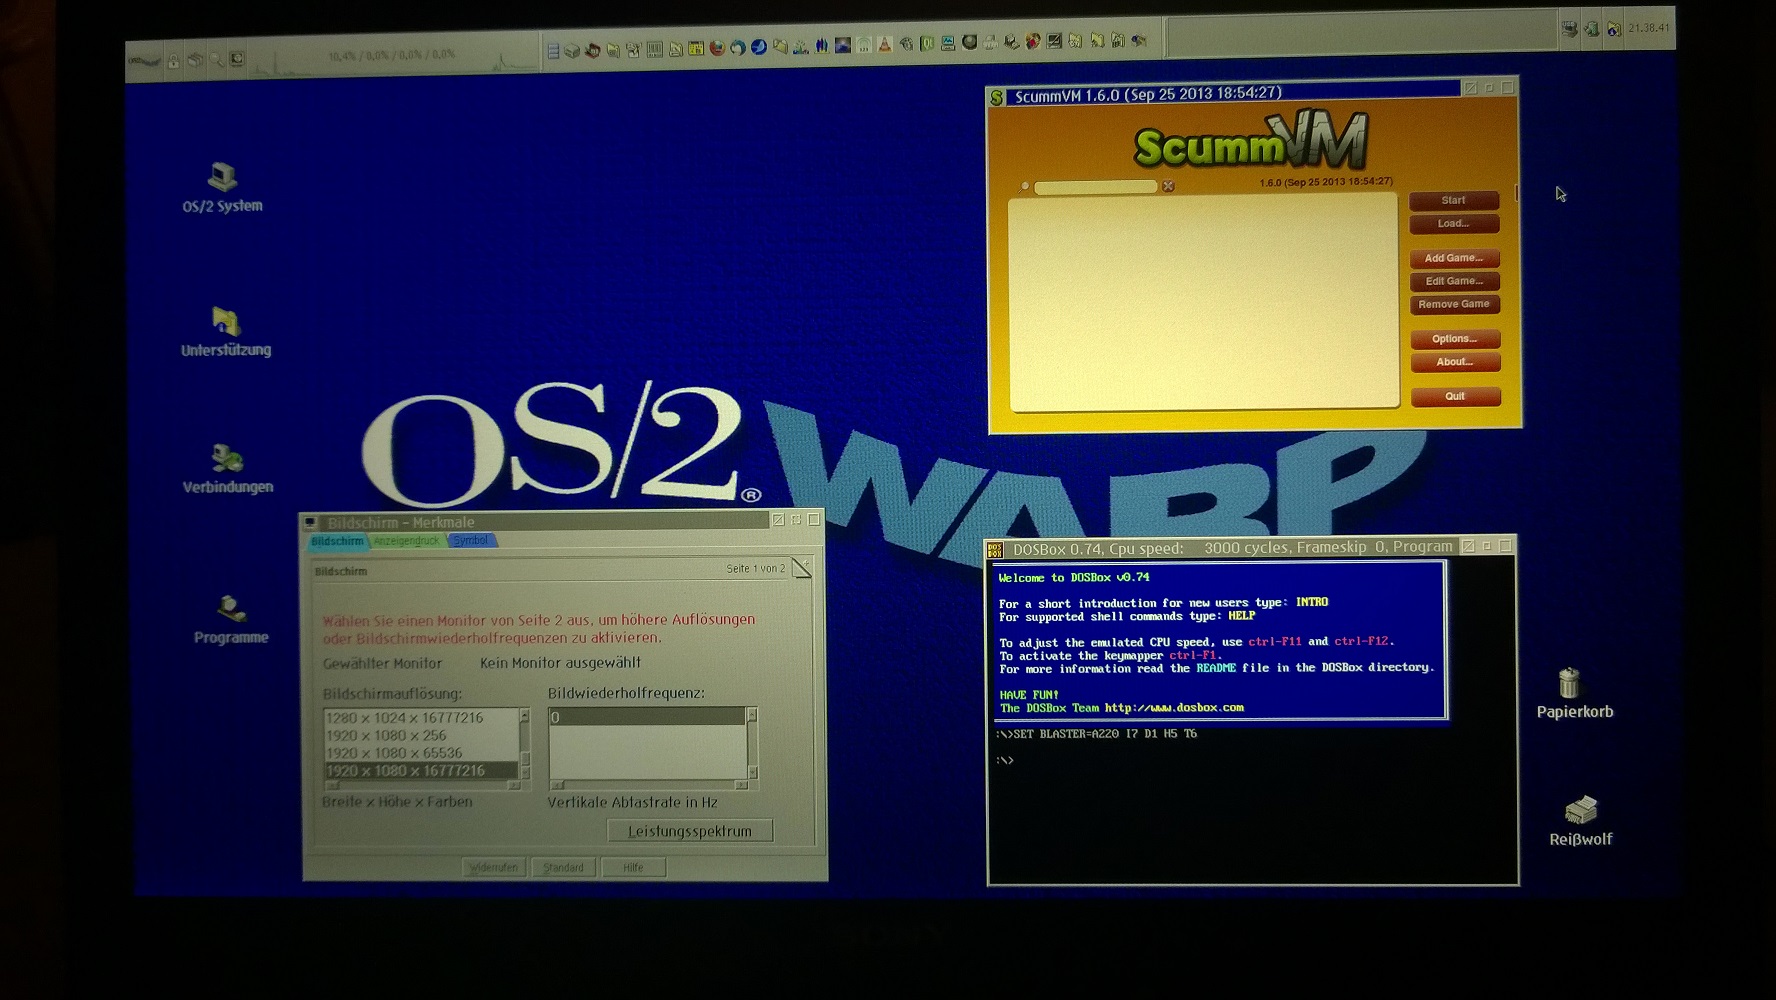This screenshot has height=1000, width=1776.
Task: Open the OS/2 System desktop icon
Action: click(x=222, y=177)
